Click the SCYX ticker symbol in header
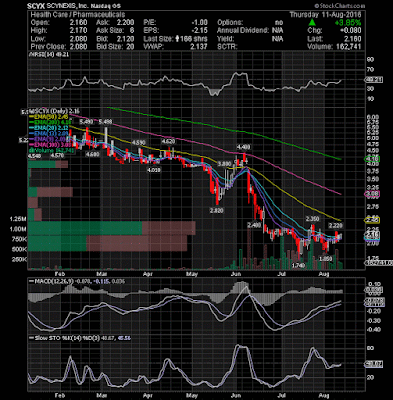The height and width of the screenshot is (400, 393). (x=36, y=6)
